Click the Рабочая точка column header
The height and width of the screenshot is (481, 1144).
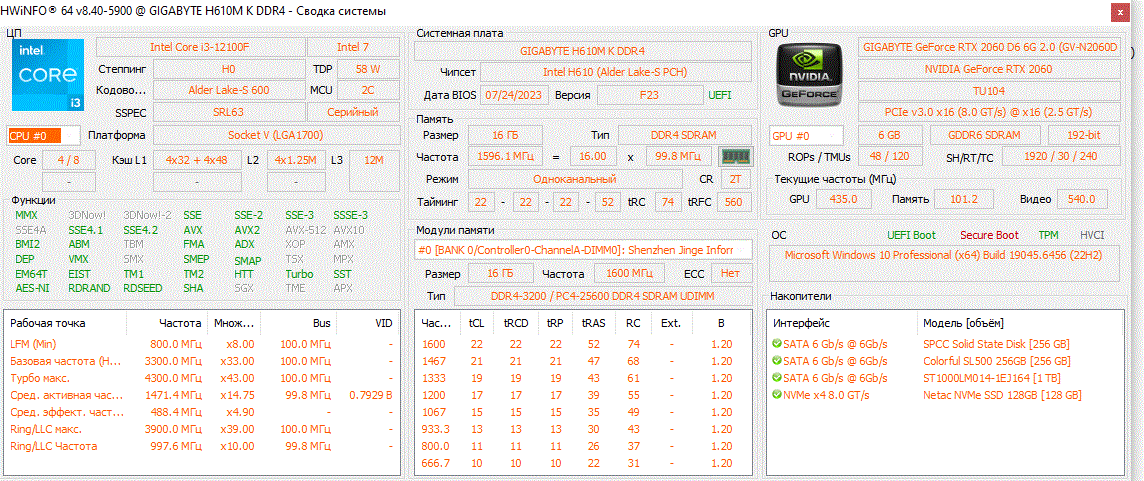66,323
